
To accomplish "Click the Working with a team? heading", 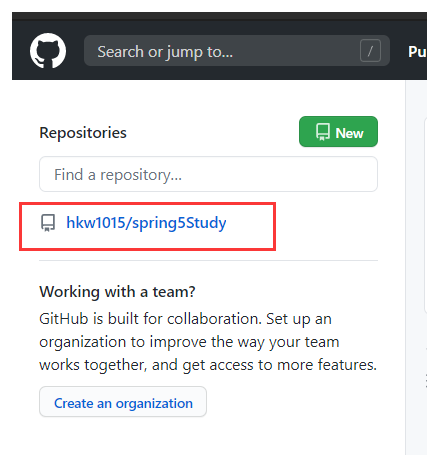I will pos(117,292).
